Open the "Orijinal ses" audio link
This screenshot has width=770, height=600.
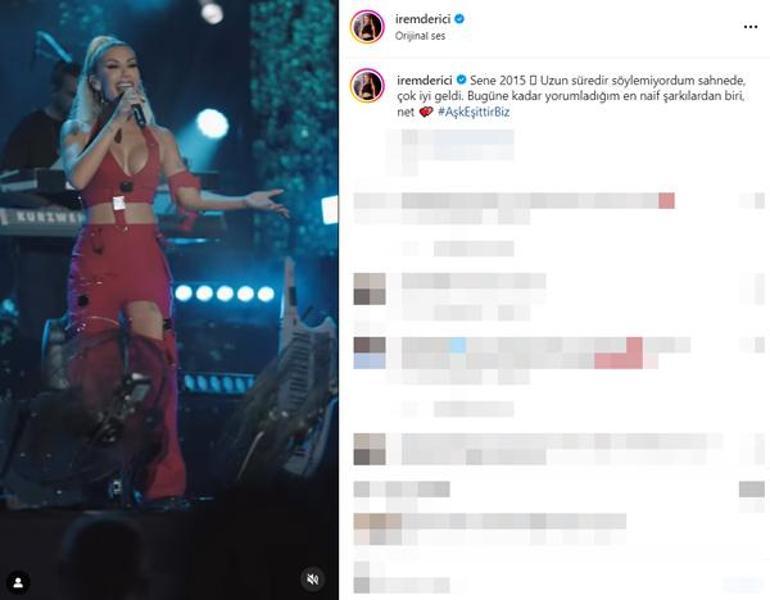click(420, 36)
